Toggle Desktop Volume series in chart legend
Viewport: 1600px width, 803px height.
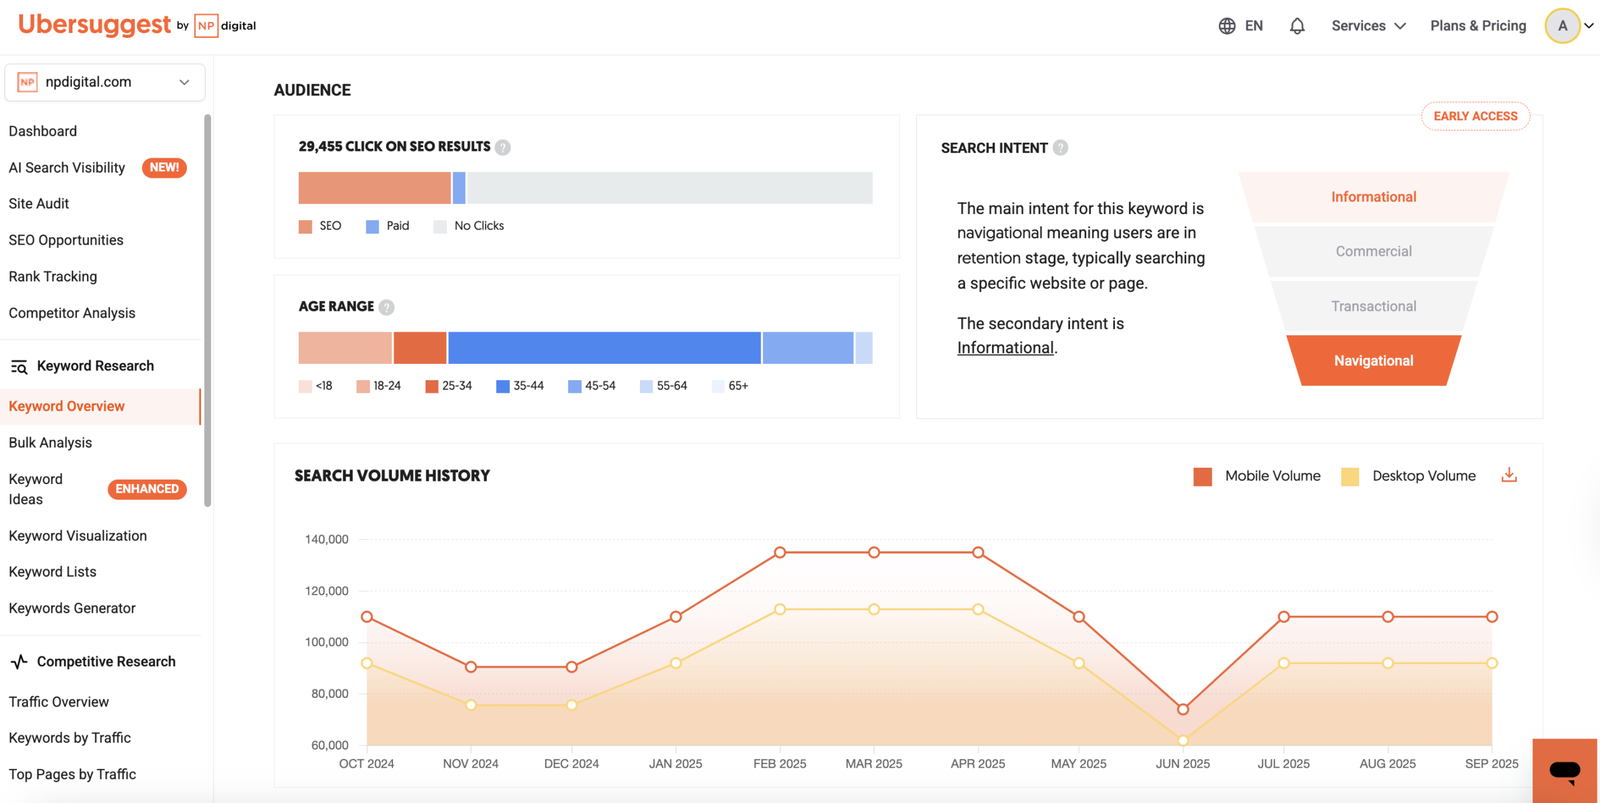(x=1409, y=476)
